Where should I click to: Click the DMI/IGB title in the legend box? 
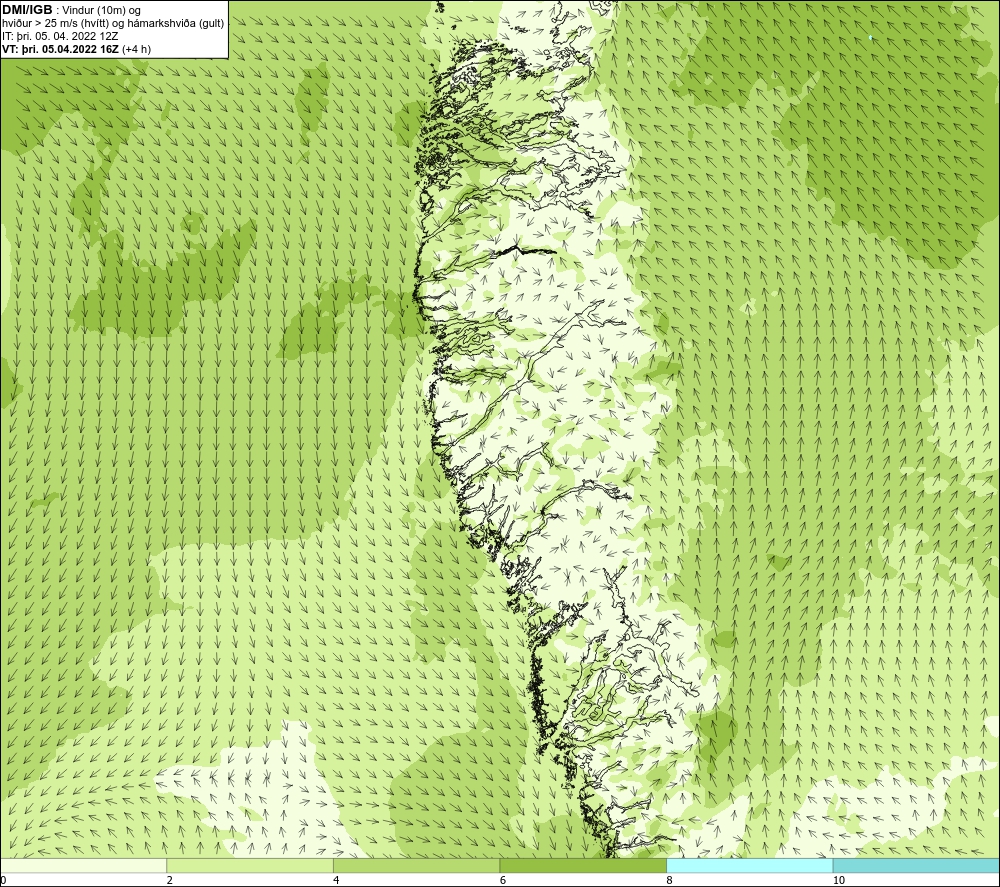[x=28, y=10]
